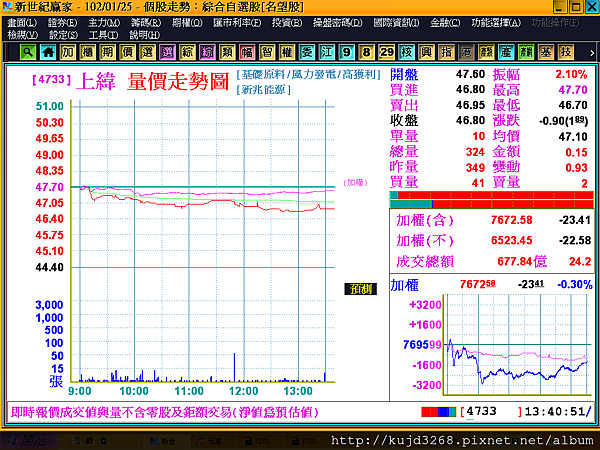Click the 預測 forecast button

[360, 289]
